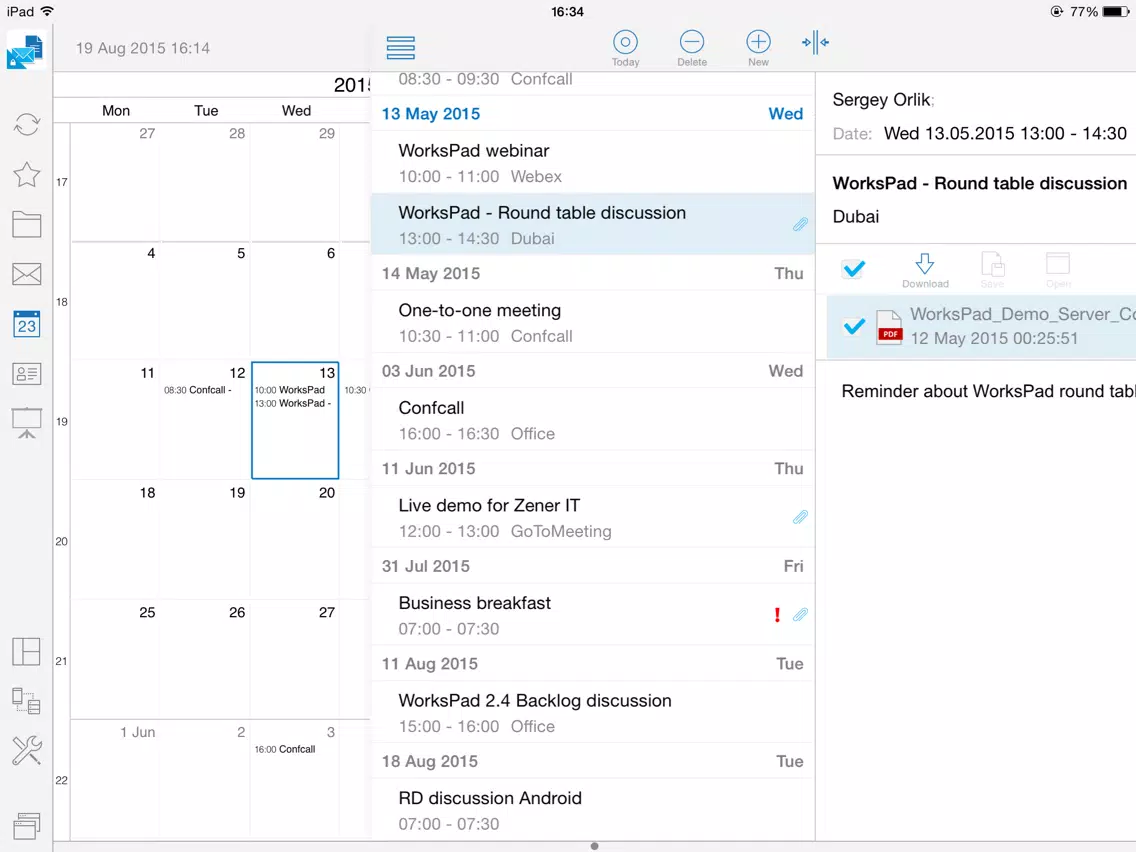The width and height of the screenshot is (1136, 852).
Task: Tap the Save attachment icon
Action: [x=993, y=271]
